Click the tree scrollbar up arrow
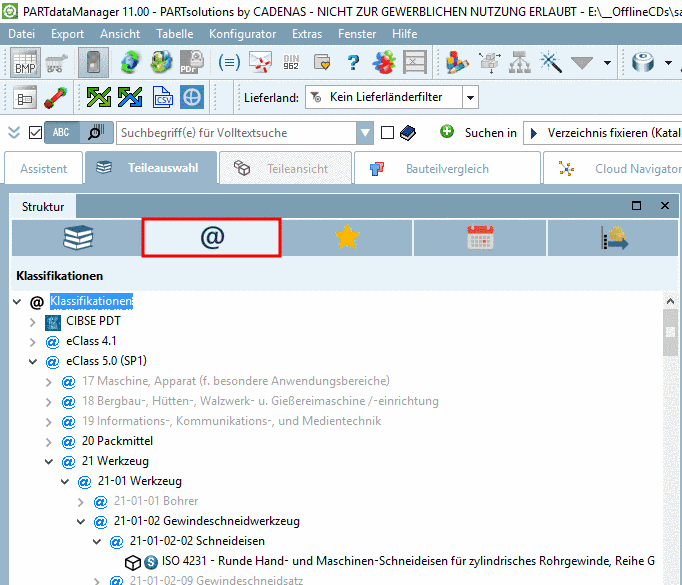 tap(670, 301)
